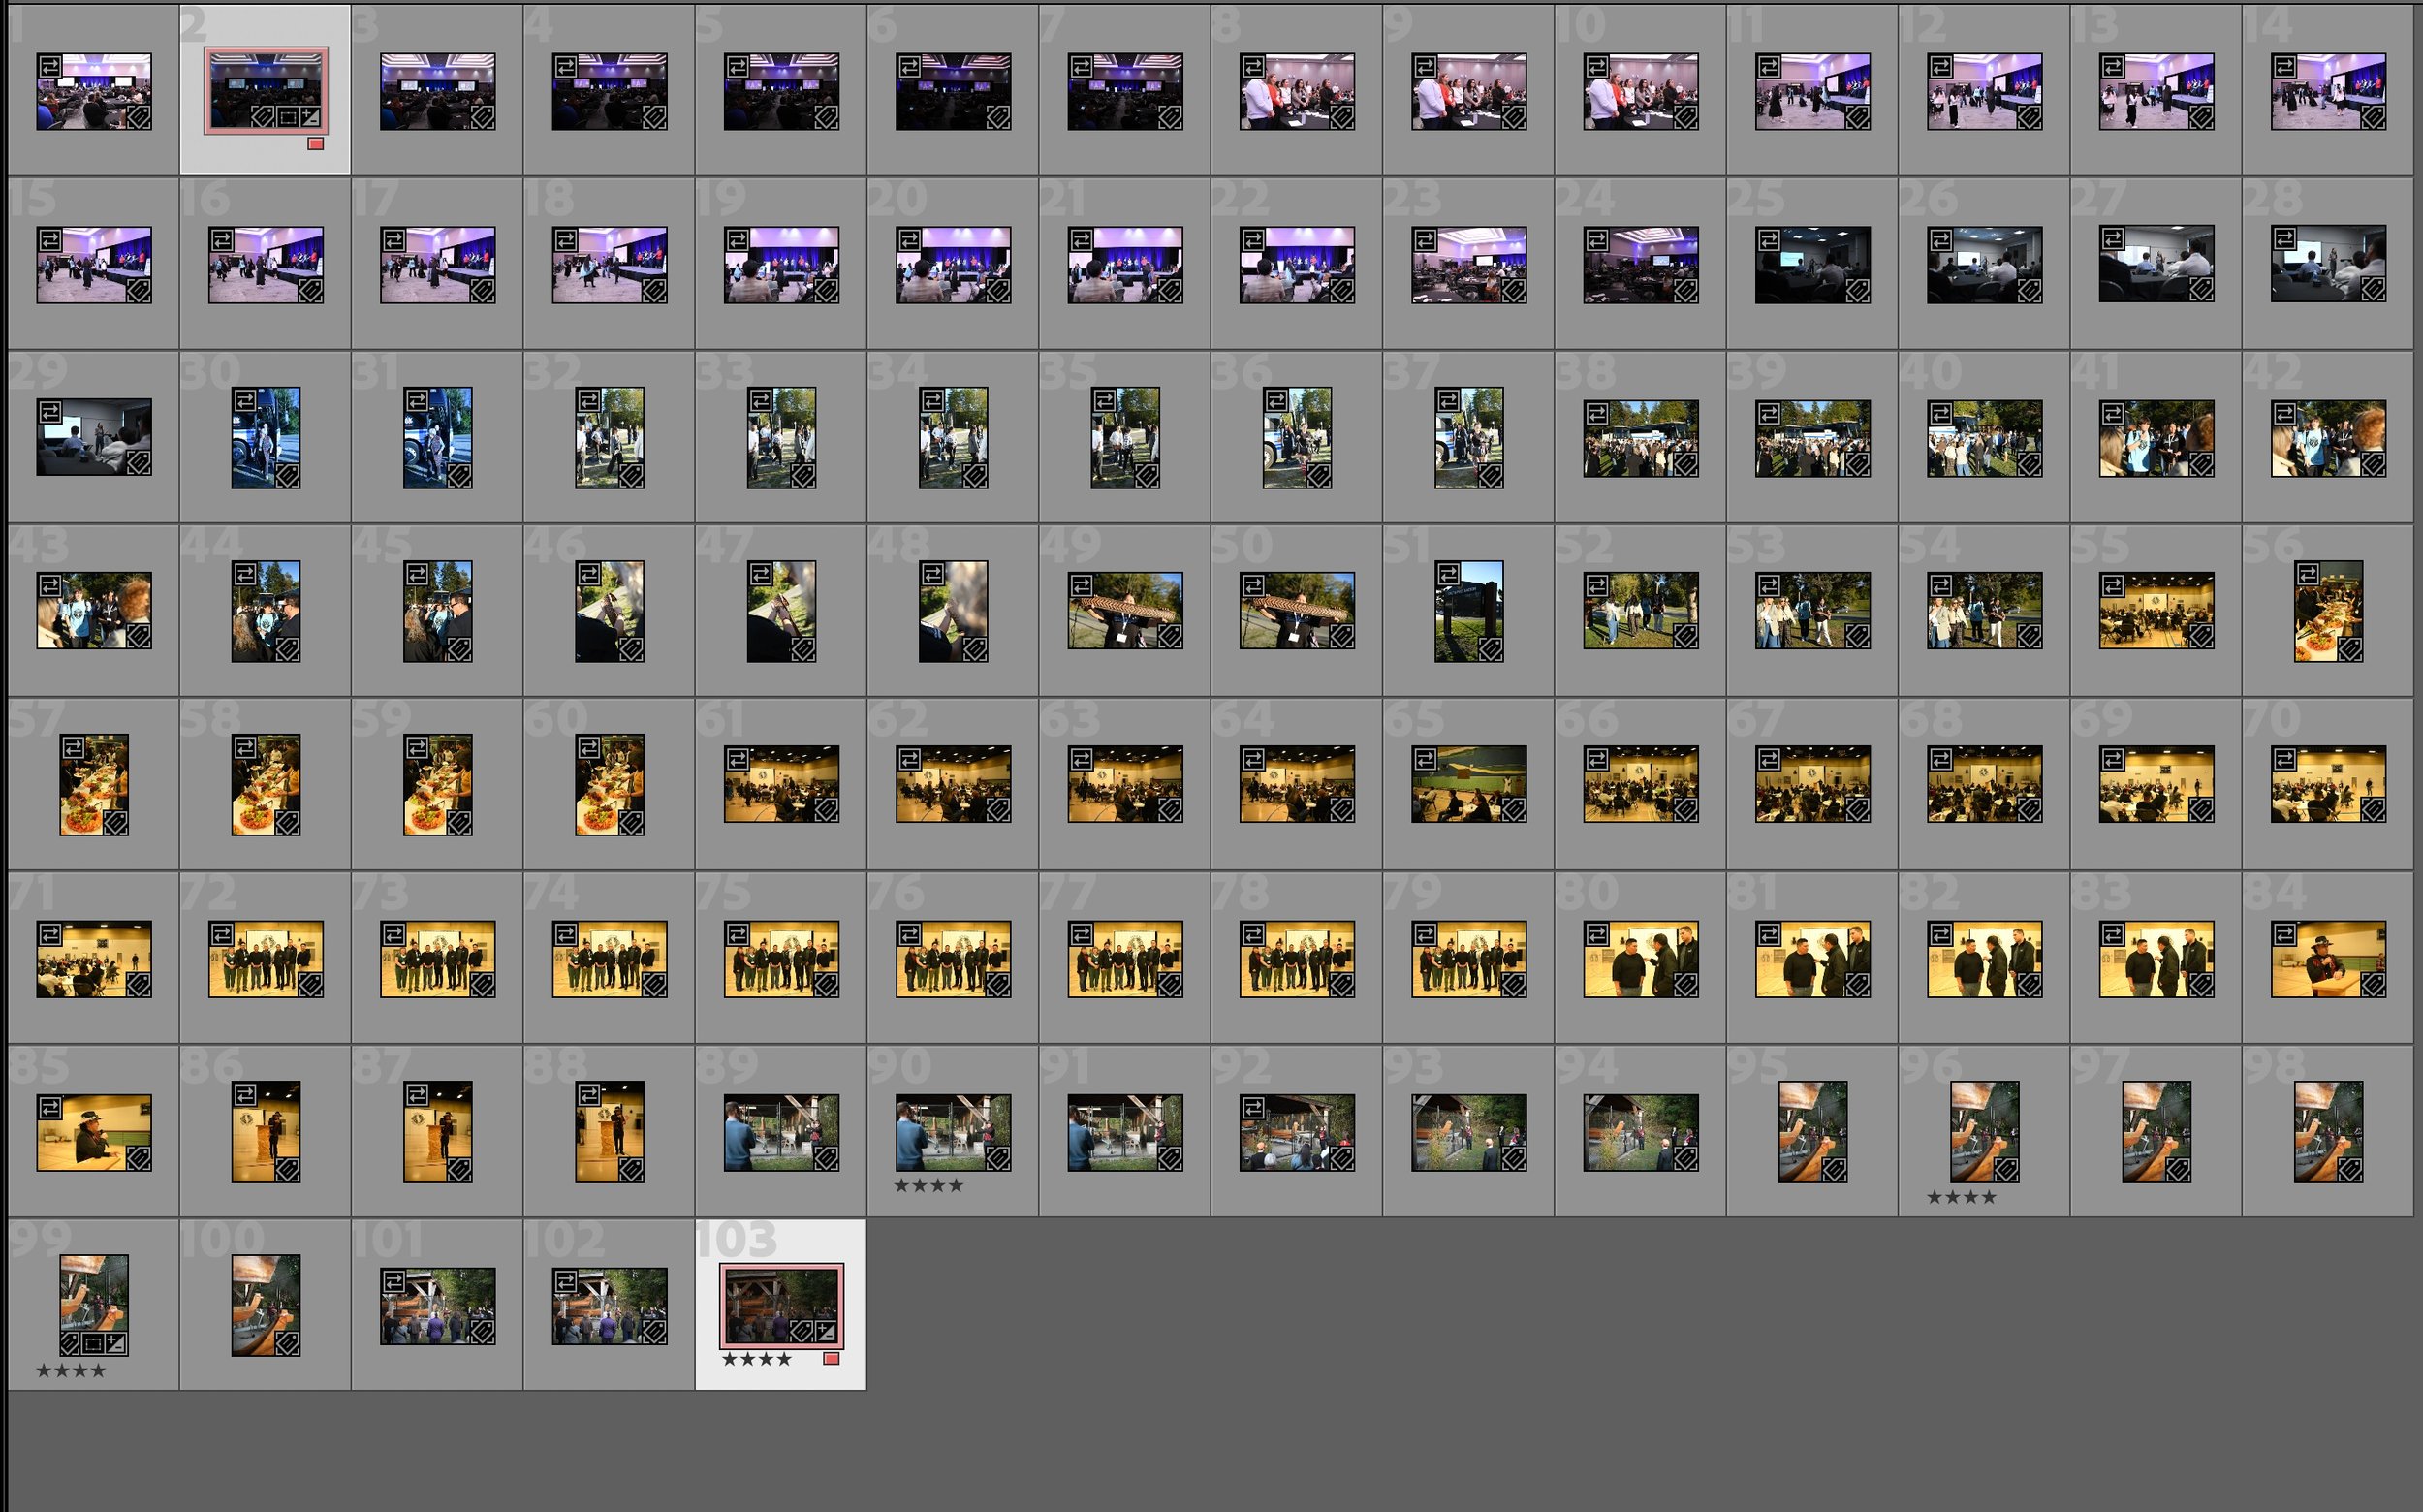Select thumbnail 93 of the outdoor gathering
Image resolution: width=2423 pixels, height=1512 pixels.
[x=1469, y=1132]
